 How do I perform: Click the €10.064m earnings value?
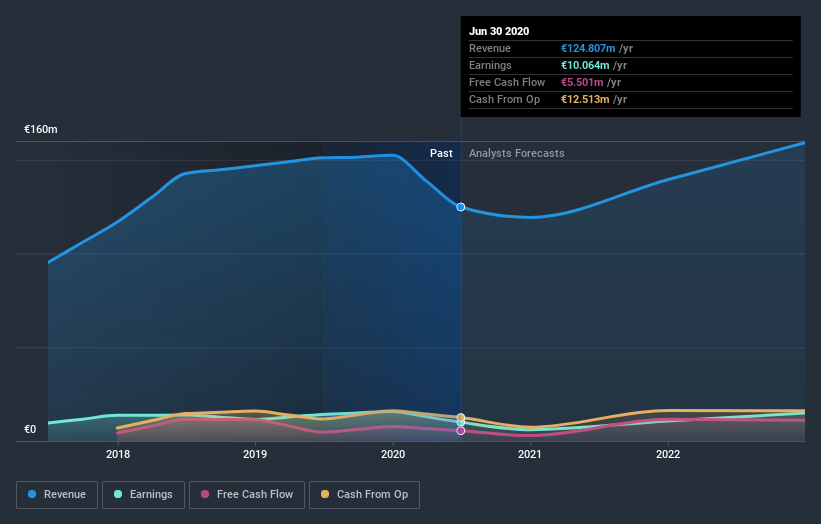pos(585,65)
